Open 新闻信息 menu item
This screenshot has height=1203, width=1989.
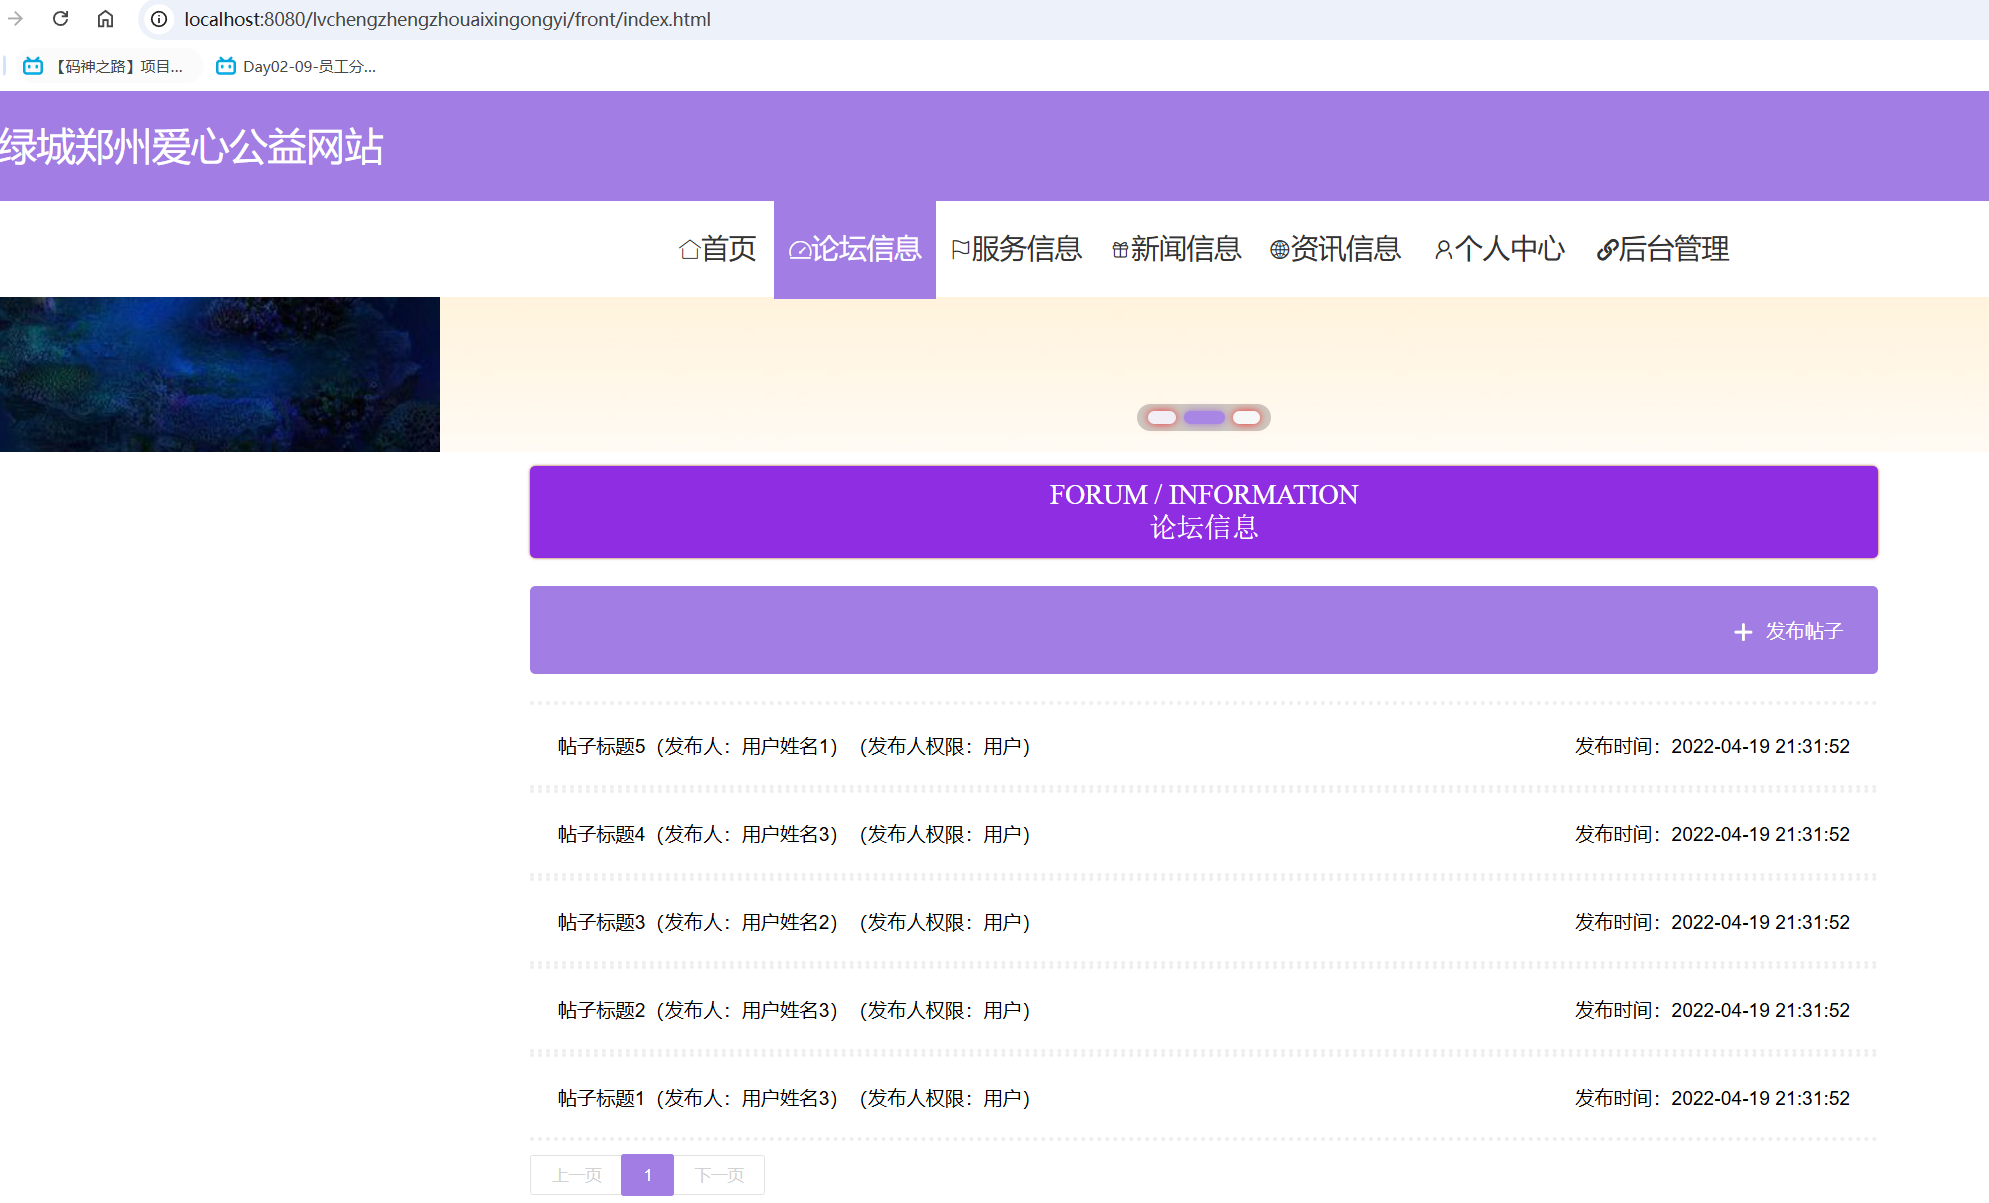coord(1176,249)
